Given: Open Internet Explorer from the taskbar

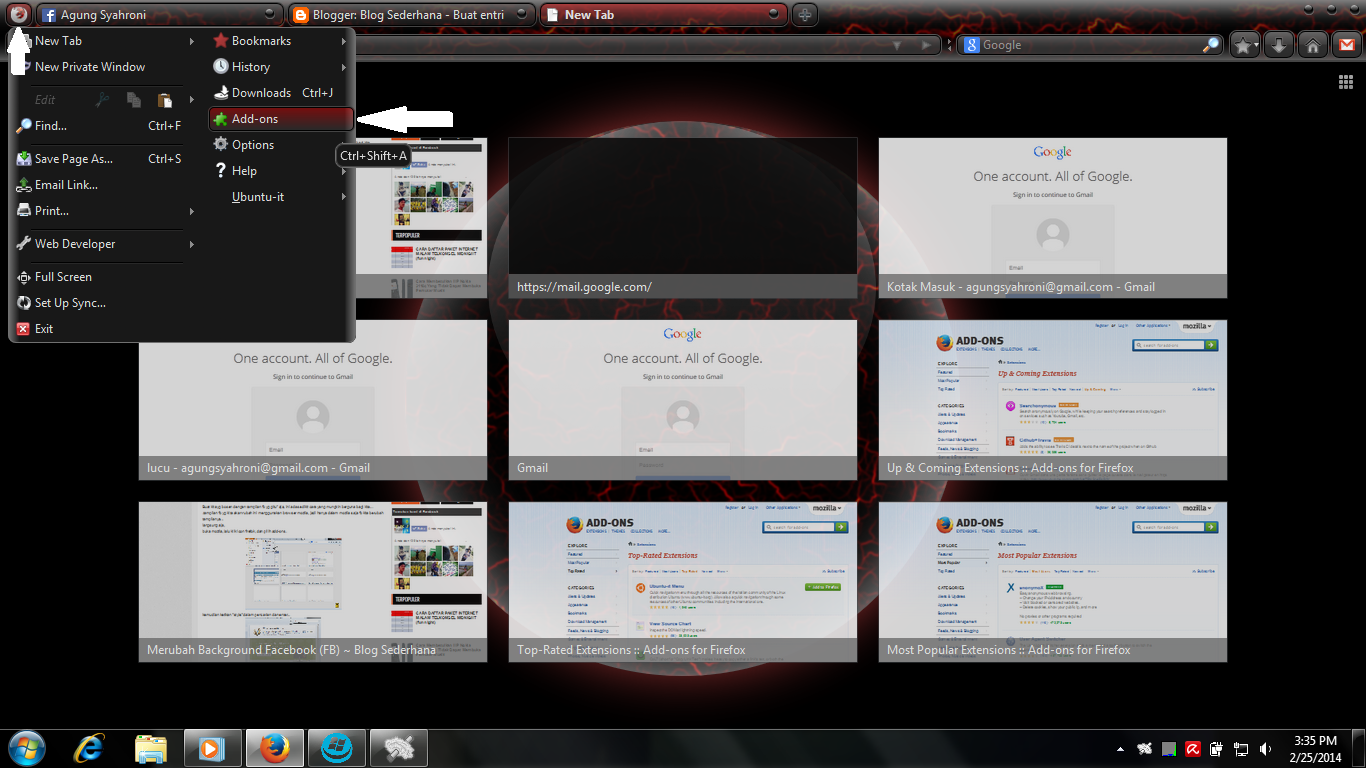Looking at the screenshot, I should coord(88,747).
